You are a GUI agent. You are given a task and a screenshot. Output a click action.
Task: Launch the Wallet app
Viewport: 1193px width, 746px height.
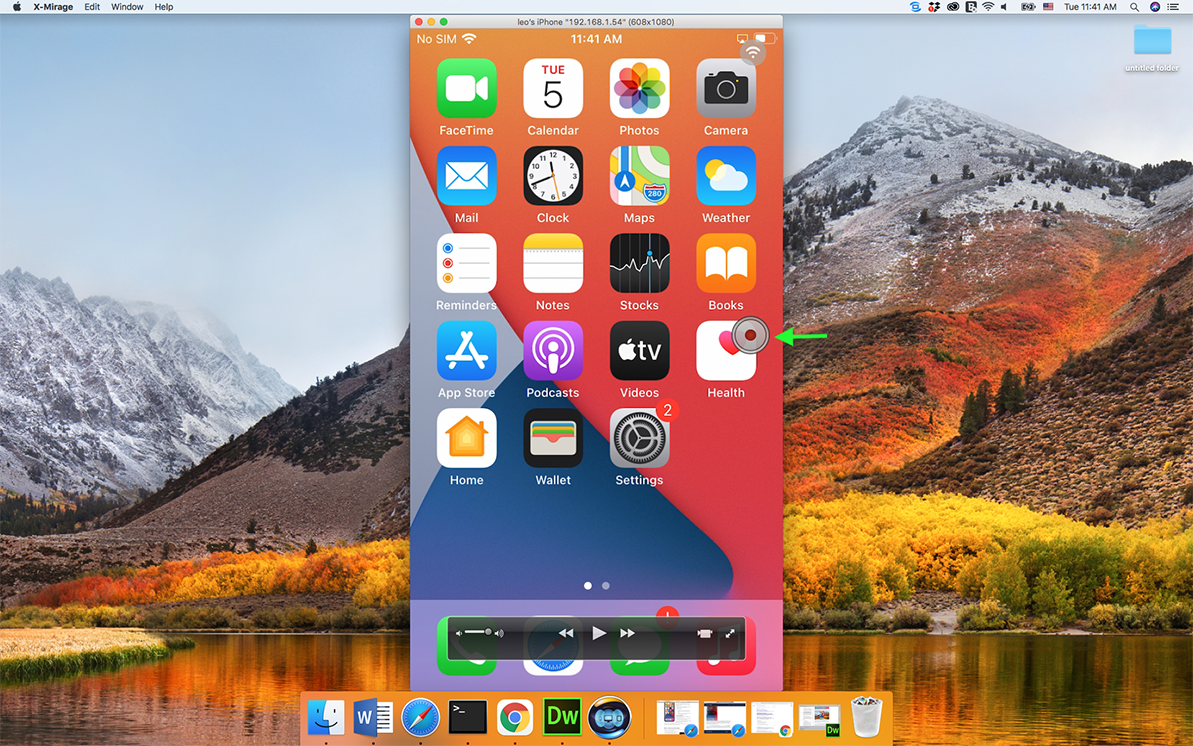553,438
